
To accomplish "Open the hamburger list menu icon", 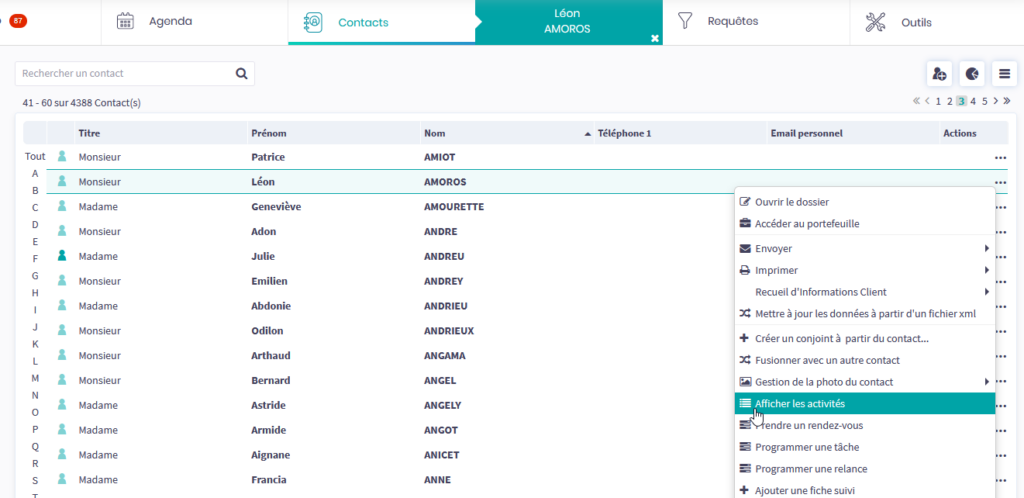I will tap(1004, 74).
